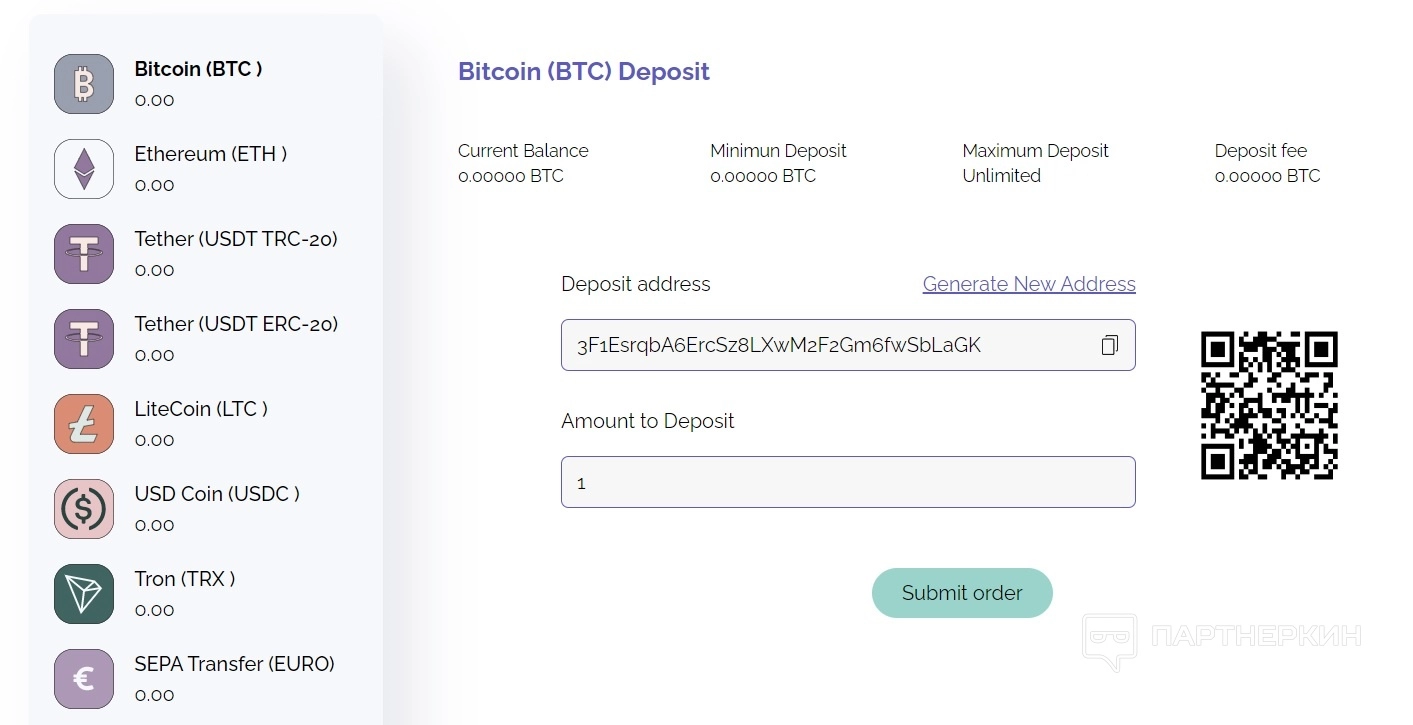The image size is (1413, 725).
Task: Click the Tether TRC-20 icon
Action: 84,254
